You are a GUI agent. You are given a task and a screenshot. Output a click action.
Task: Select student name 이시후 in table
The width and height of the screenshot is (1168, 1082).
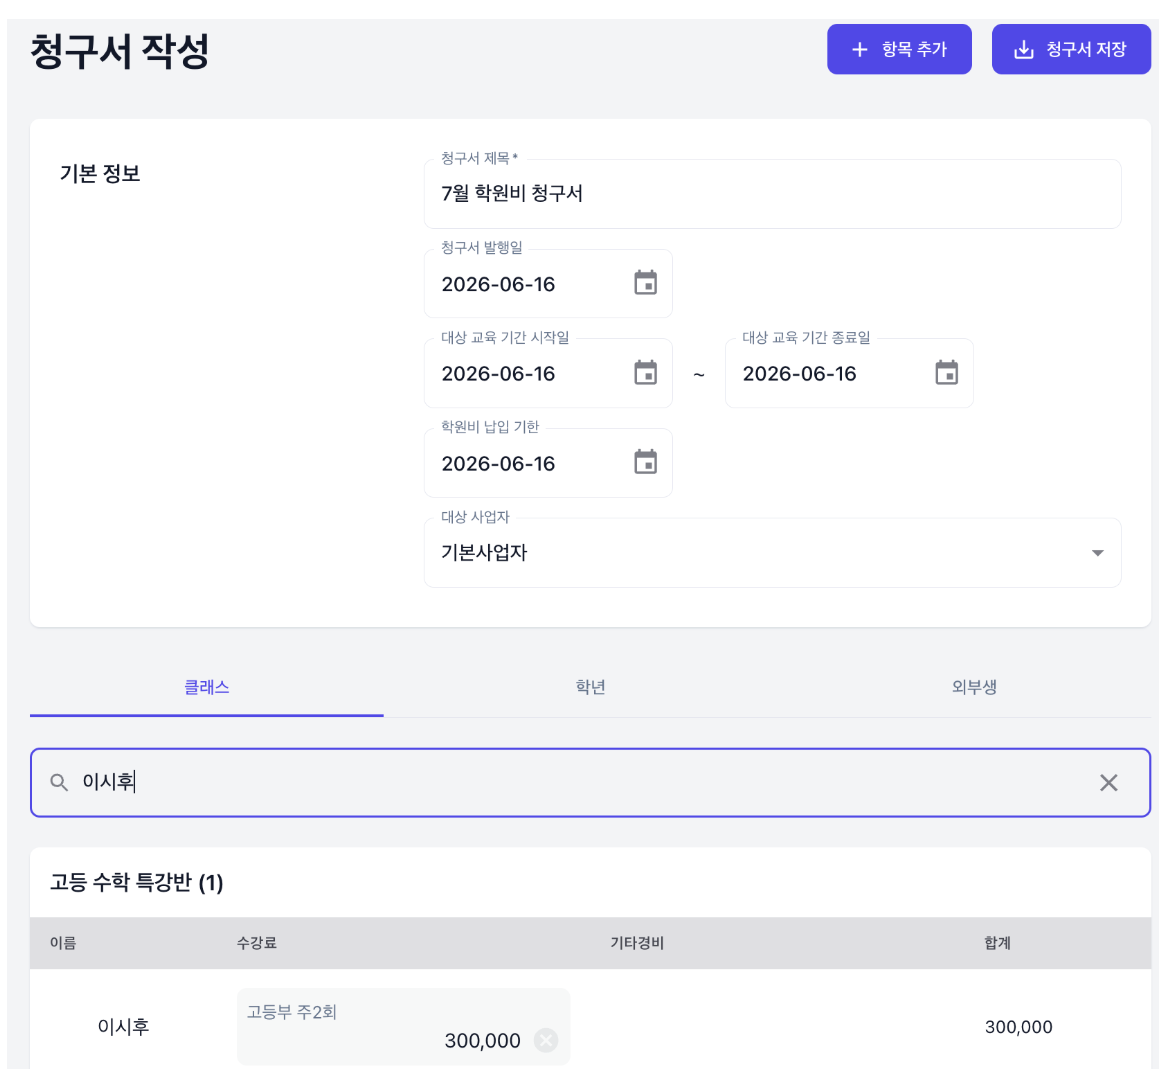click(124, 1027)
